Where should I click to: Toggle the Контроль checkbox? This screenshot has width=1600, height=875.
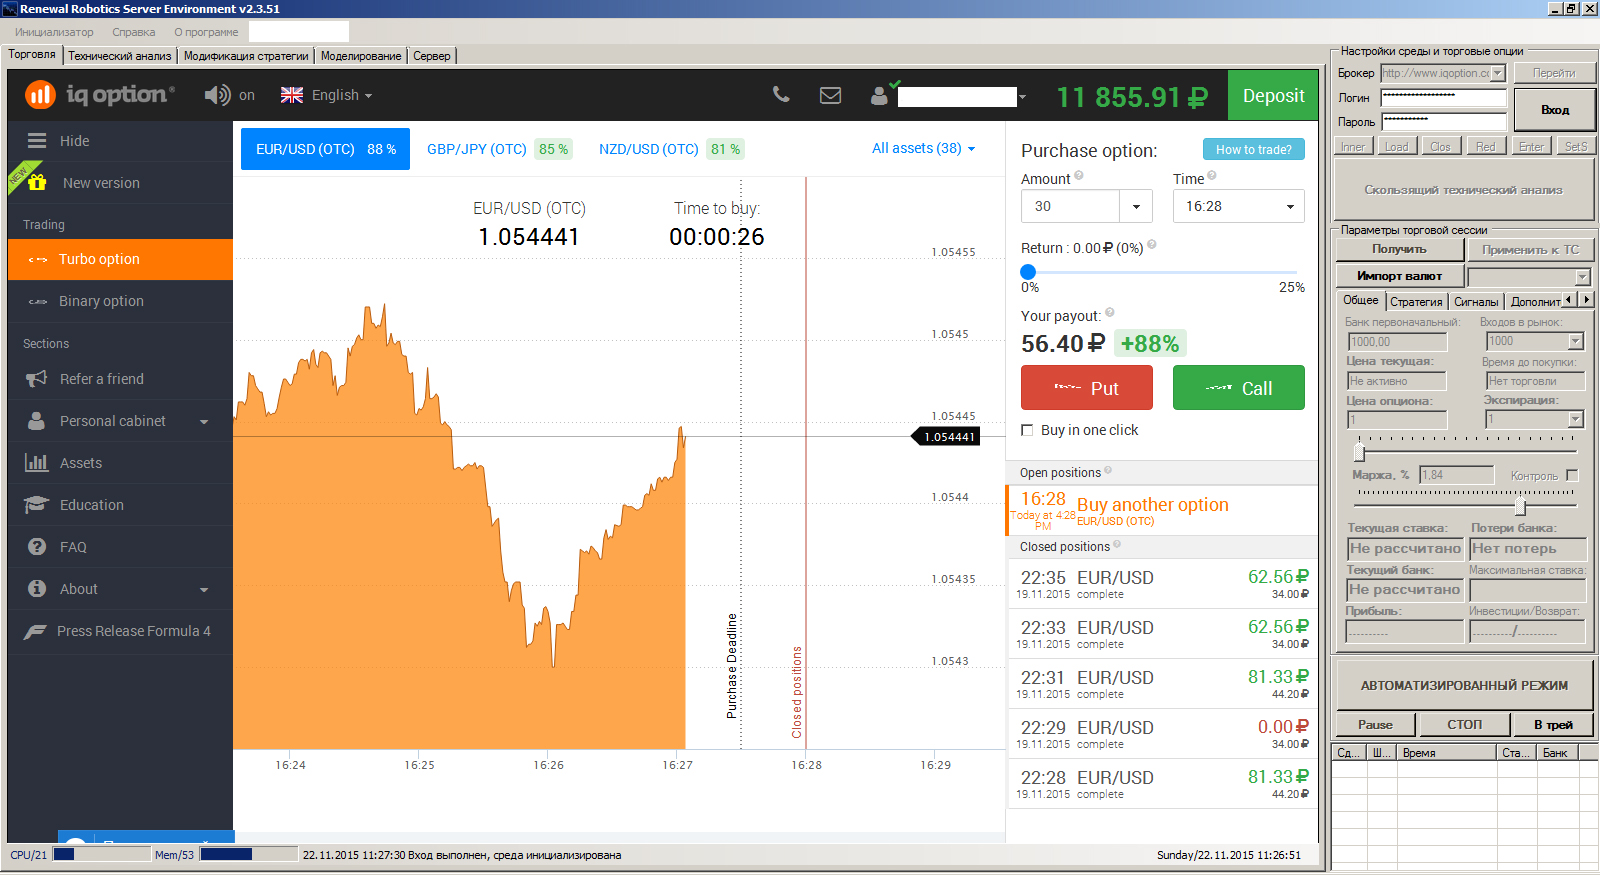click(x=1572, y=475)
